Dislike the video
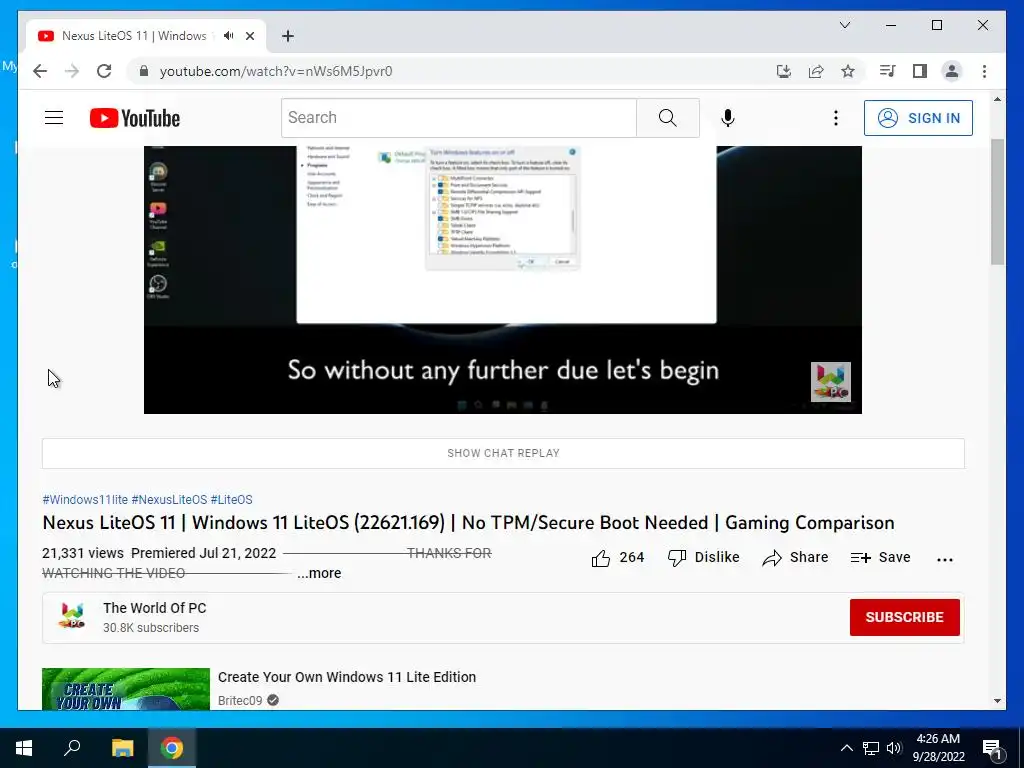The image size is (1024, 768). click(703, 558)
